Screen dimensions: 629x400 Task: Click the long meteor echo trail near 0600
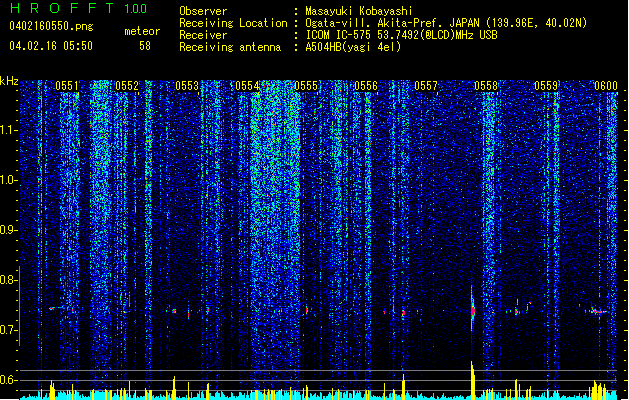[596, 311]
